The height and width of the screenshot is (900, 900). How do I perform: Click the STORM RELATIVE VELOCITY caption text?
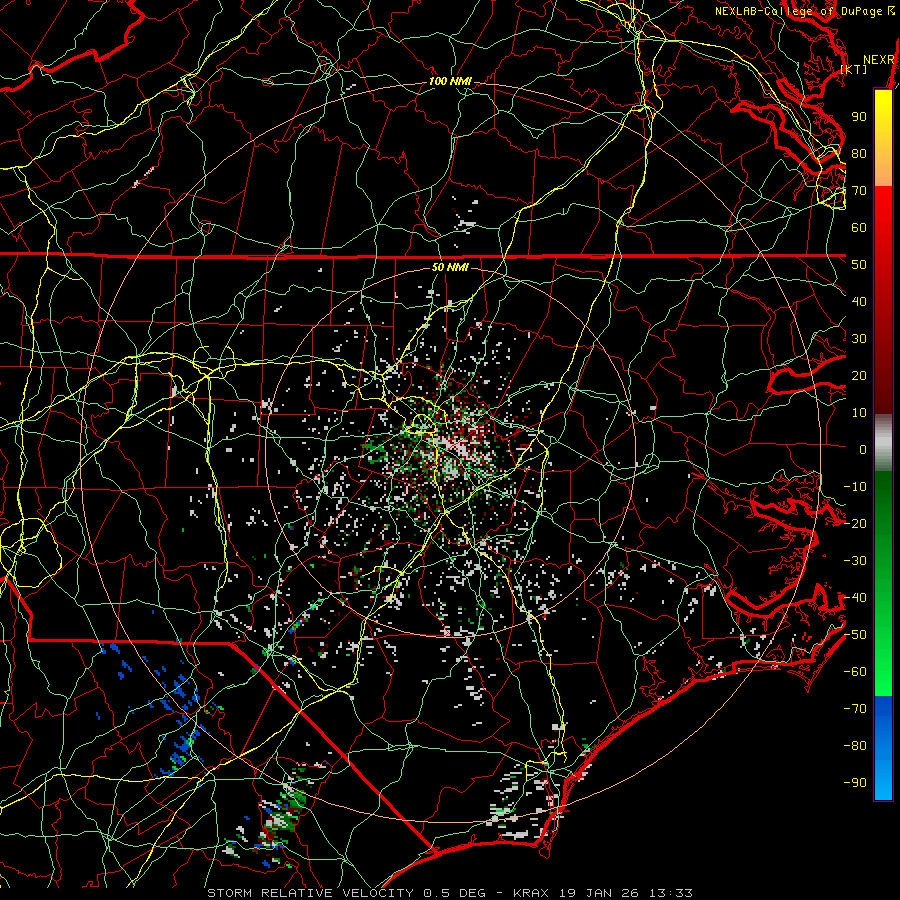311,893
